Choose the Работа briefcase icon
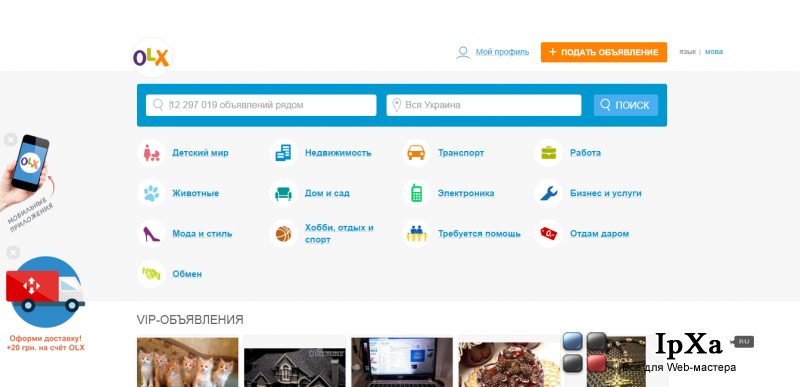800x387 pixels. click(x=548, y=152)
